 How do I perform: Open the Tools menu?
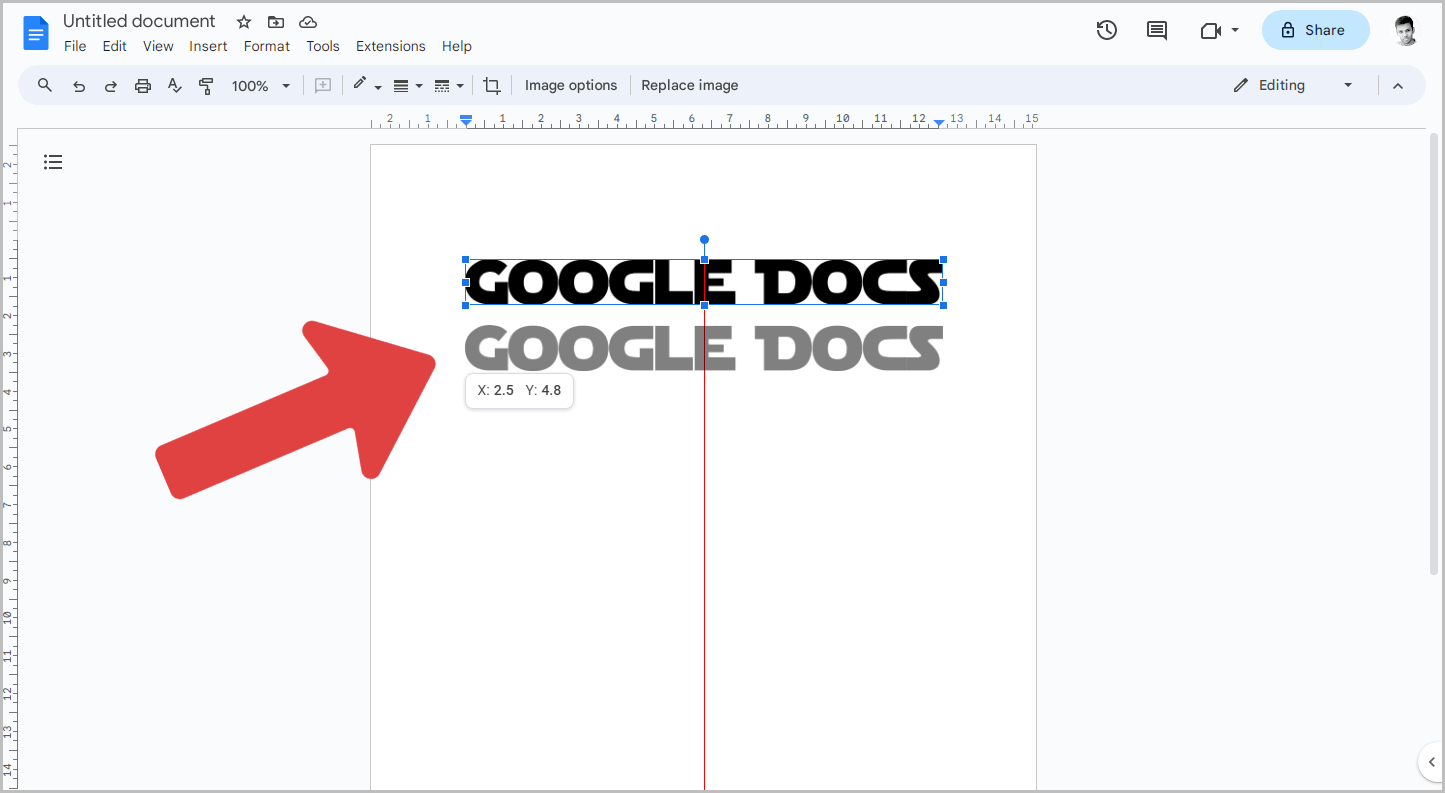[x=323, y=46]
